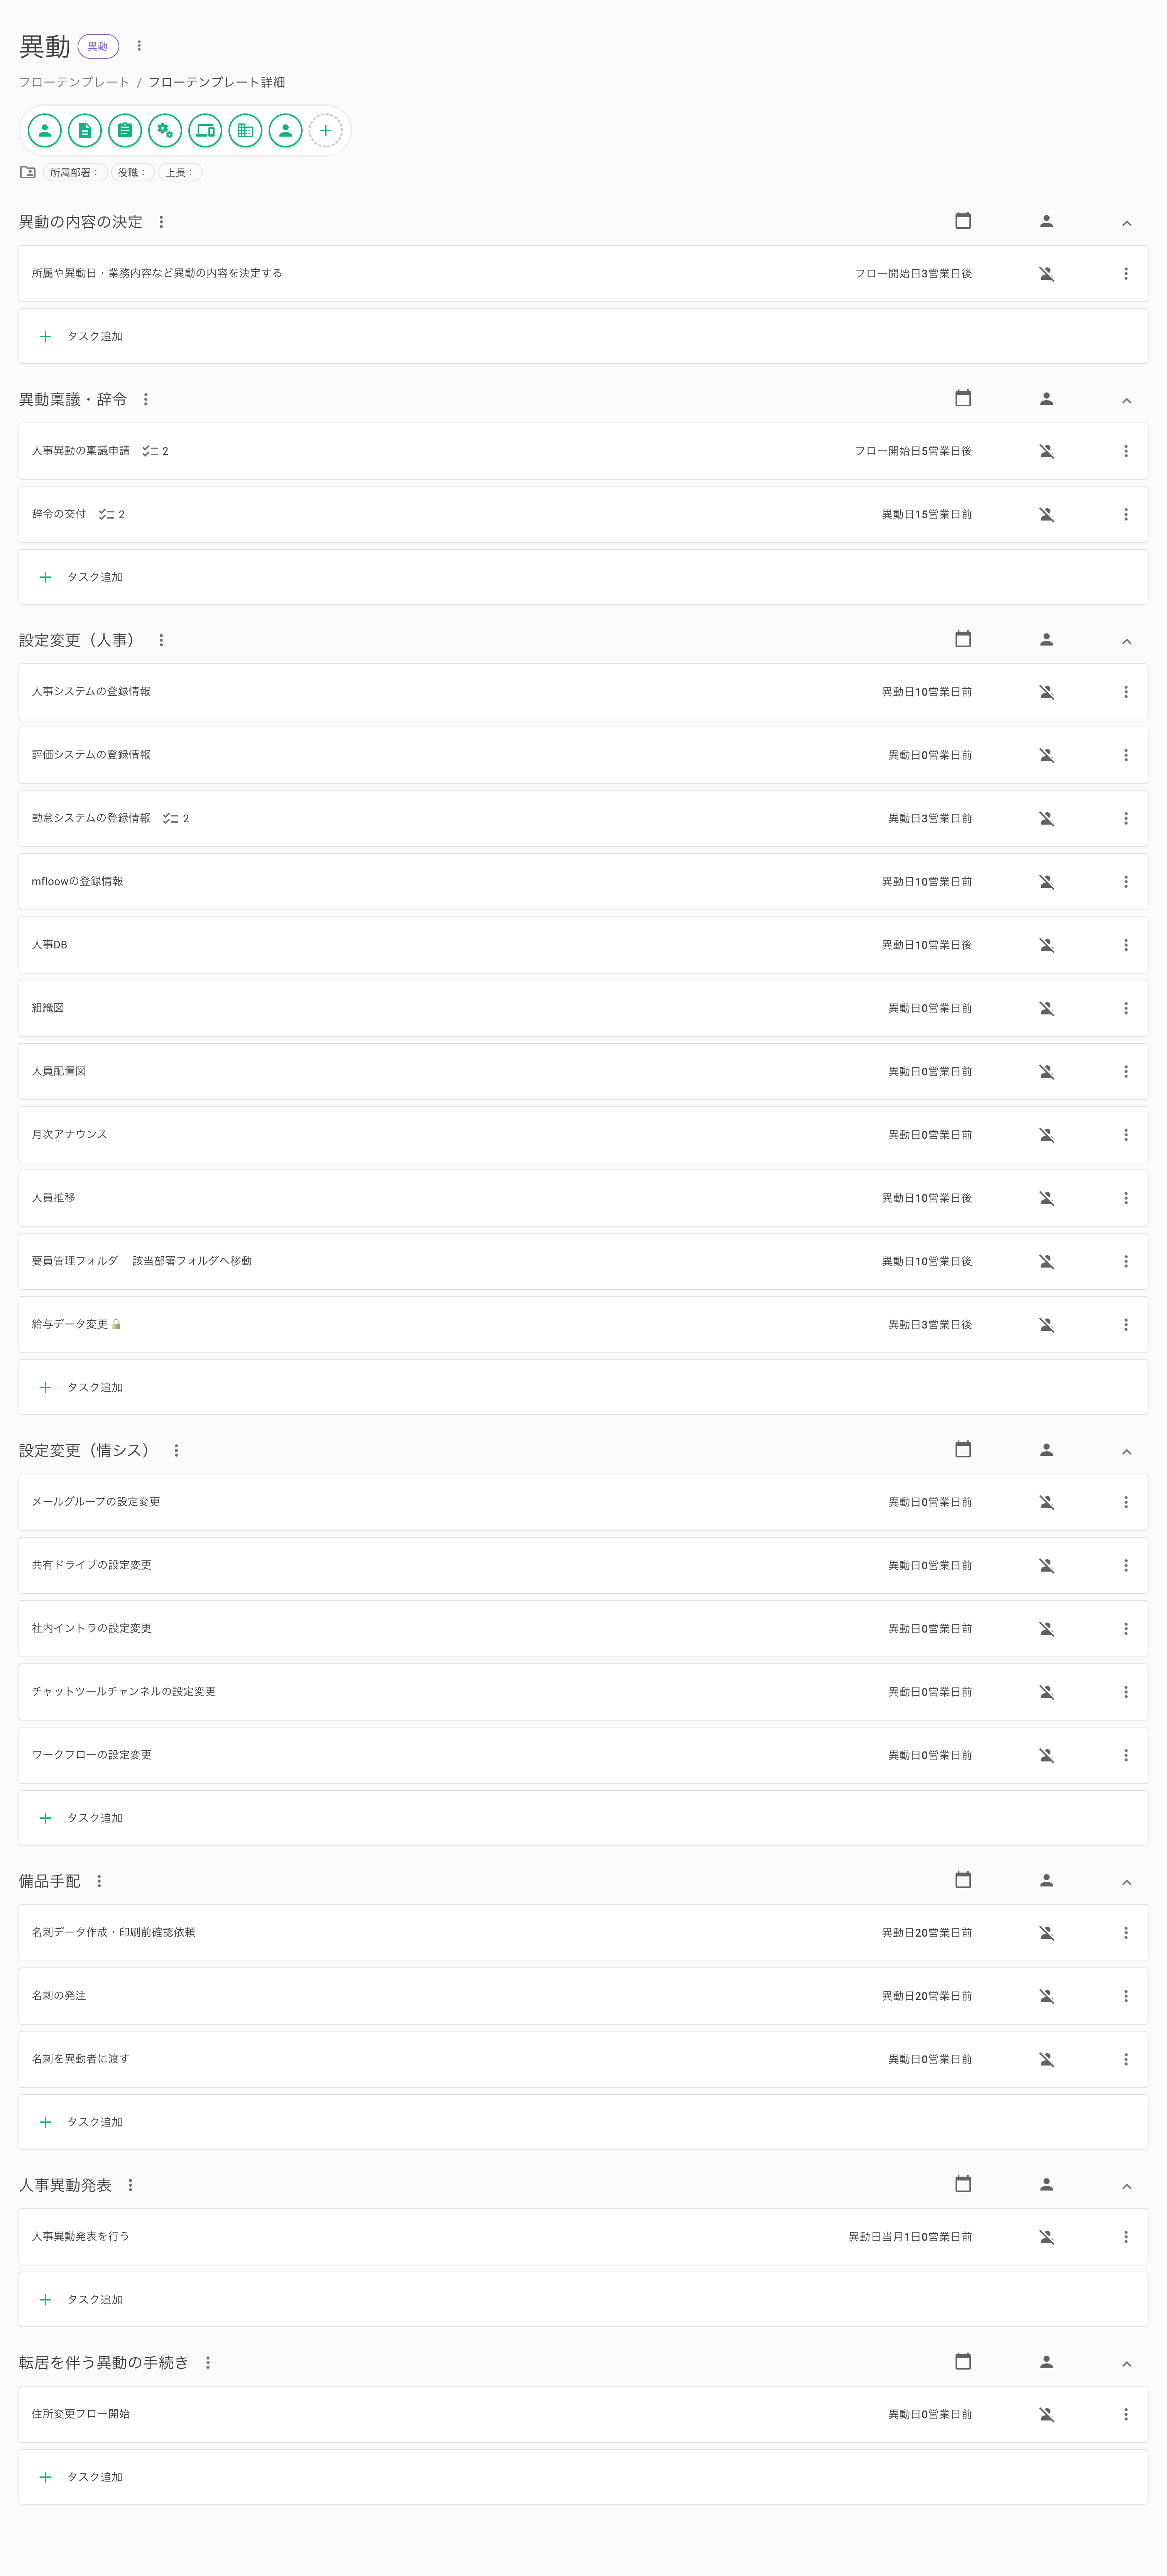Open calendar icon for 異動の内容の決定 section
The image size is (1167, 2576).
pyautogui.click(x=963, y=221)
